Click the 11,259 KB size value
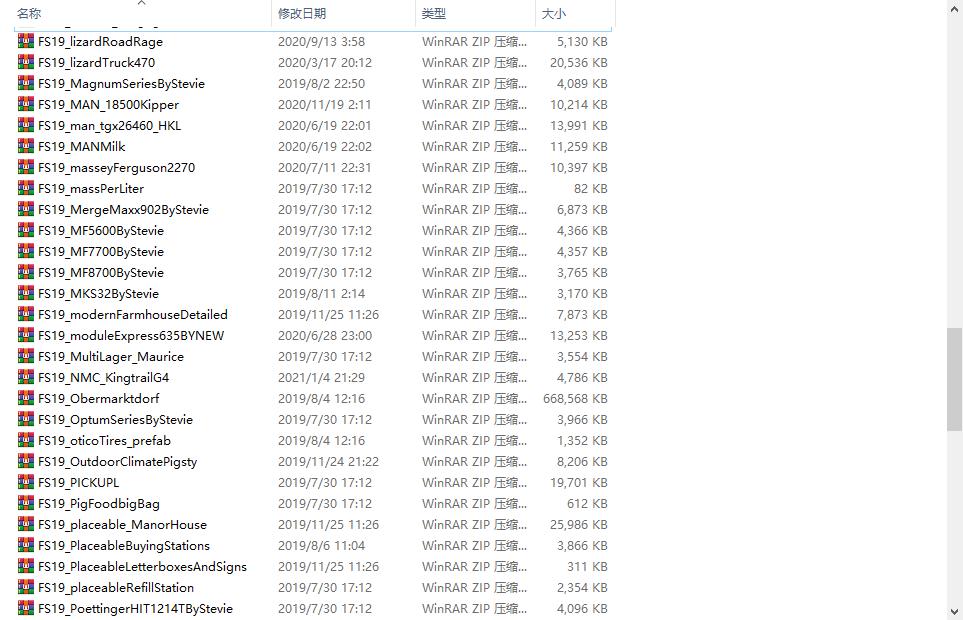This screenshot has width=963, height=620. [x=579, y=147]
